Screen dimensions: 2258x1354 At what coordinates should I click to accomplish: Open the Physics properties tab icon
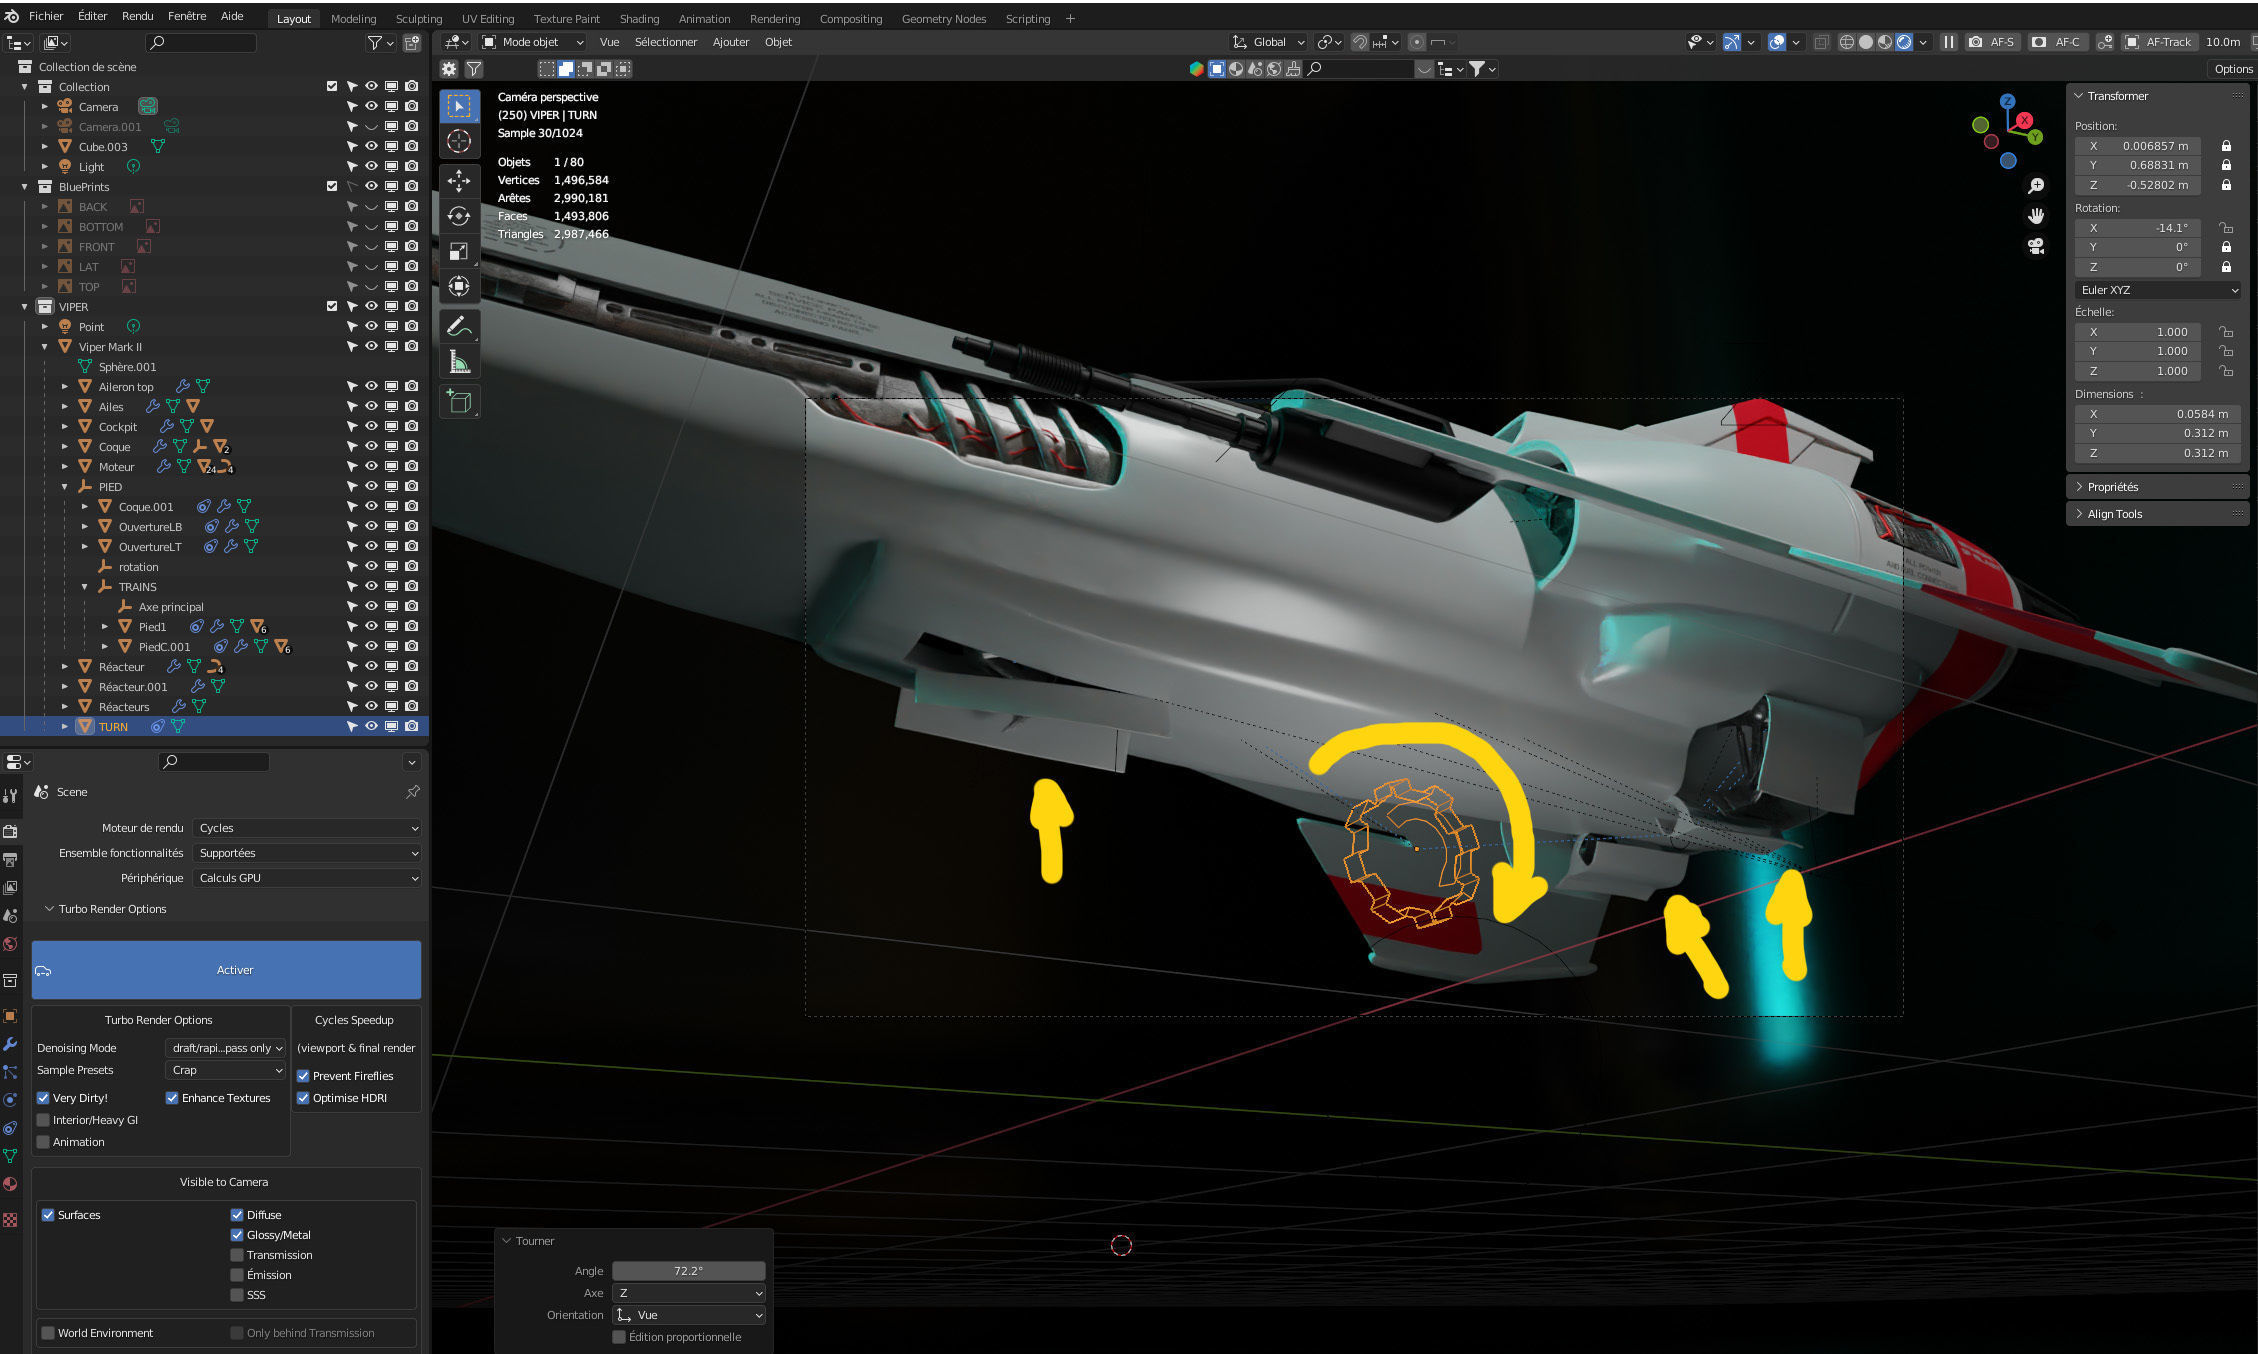[11, 1100]
